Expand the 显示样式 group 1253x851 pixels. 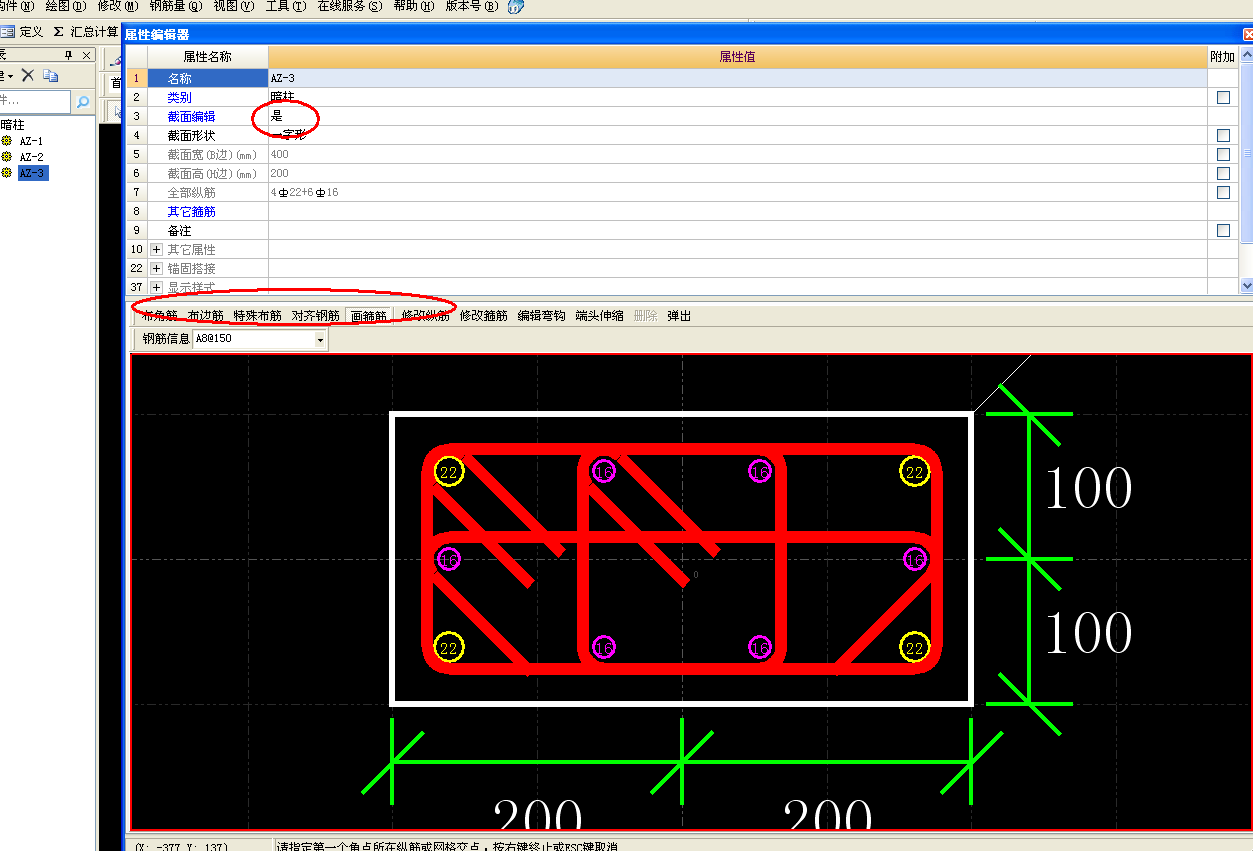tap(156, 287)
